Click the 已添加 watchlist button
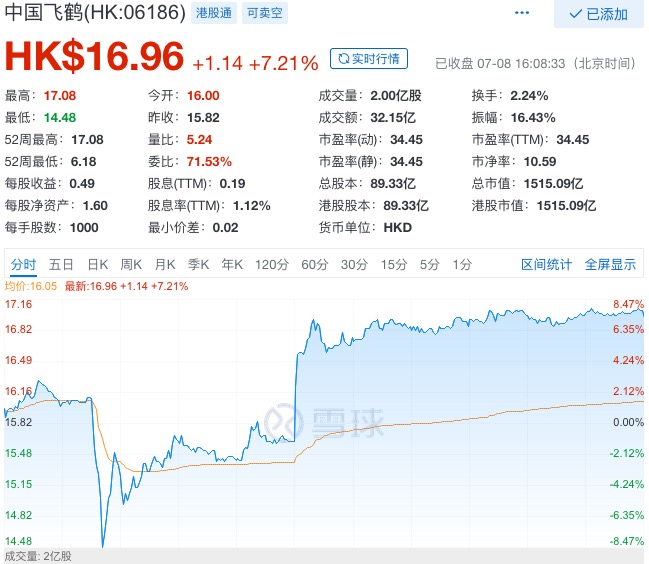Screen dimensions: 649x564 click(x=598, y=14)
